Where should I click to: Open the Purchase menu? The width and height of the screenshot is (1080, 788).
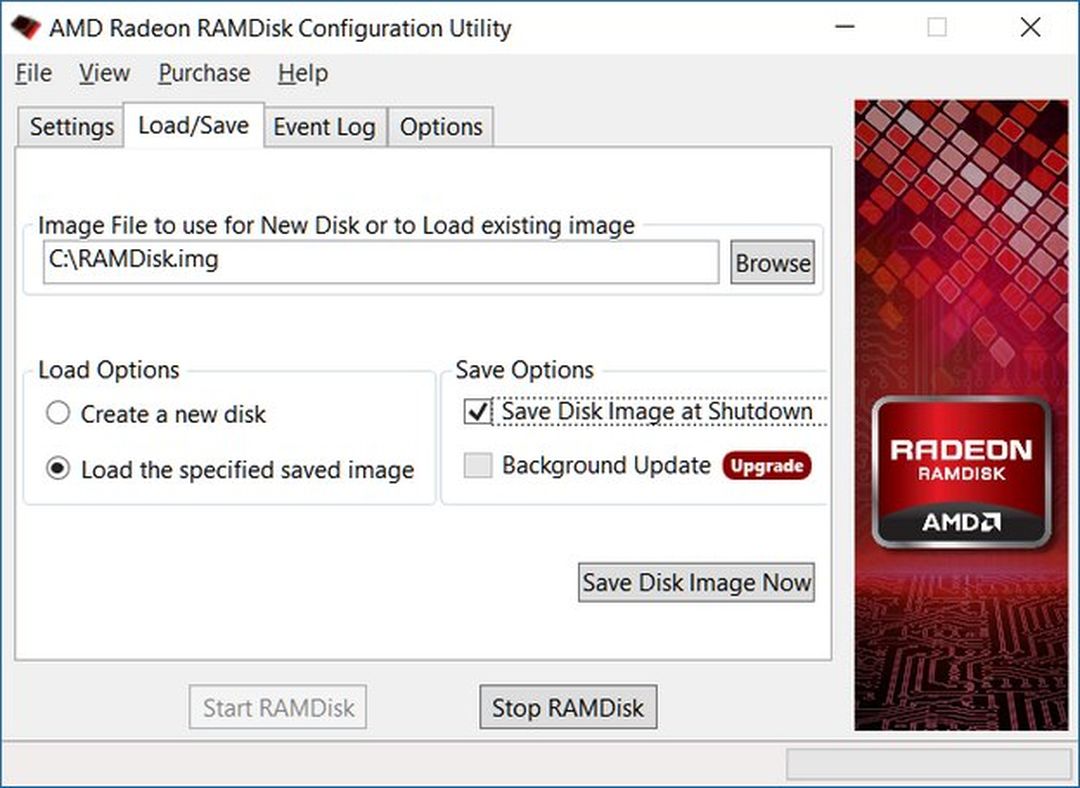coord(203,73)
